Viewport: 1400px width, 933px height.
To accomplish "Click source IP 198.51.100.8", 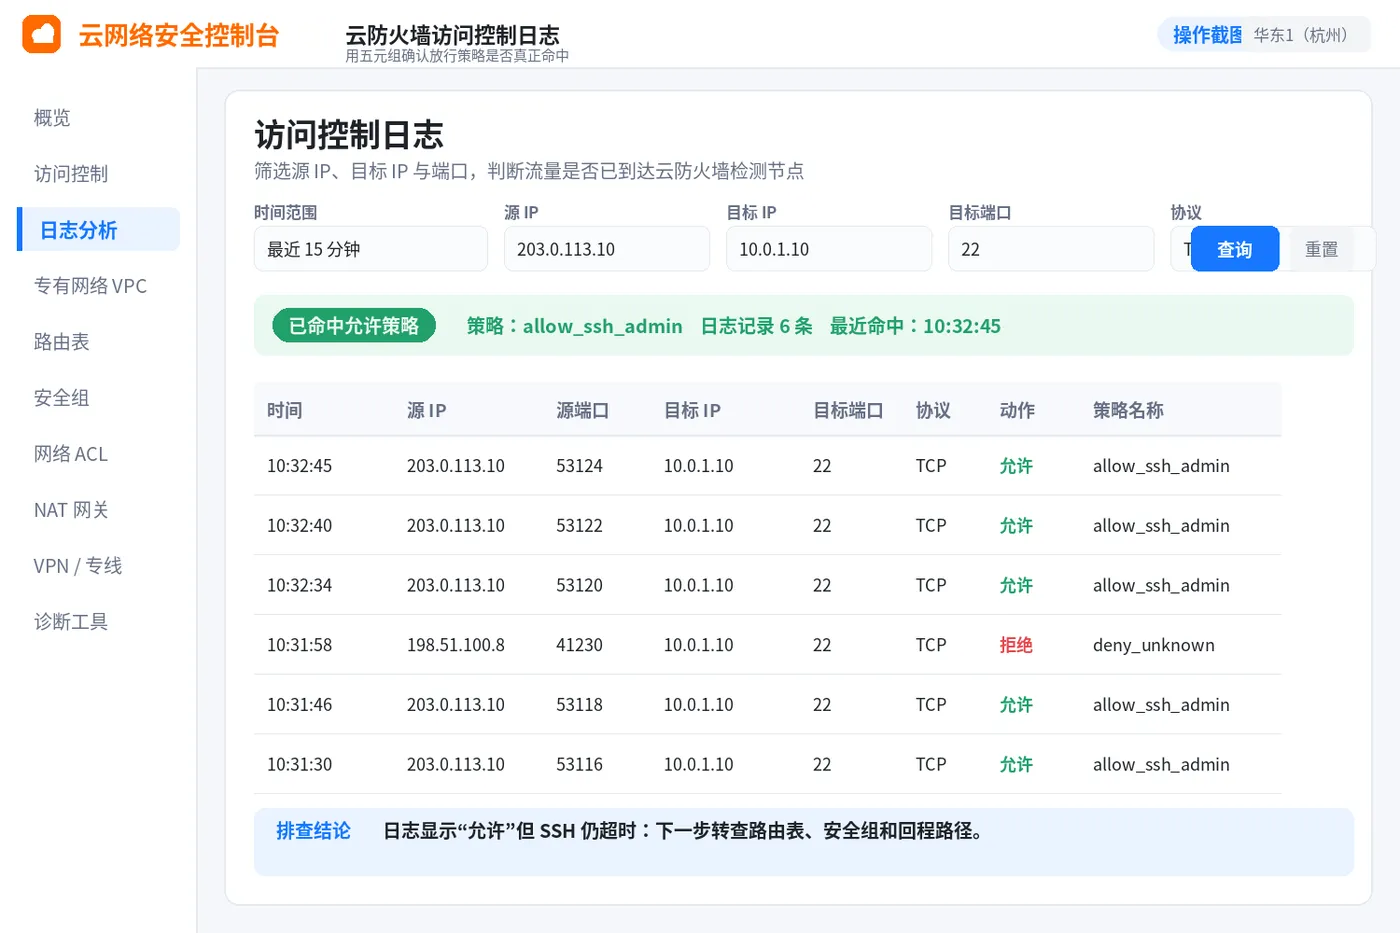I will 456,645.
